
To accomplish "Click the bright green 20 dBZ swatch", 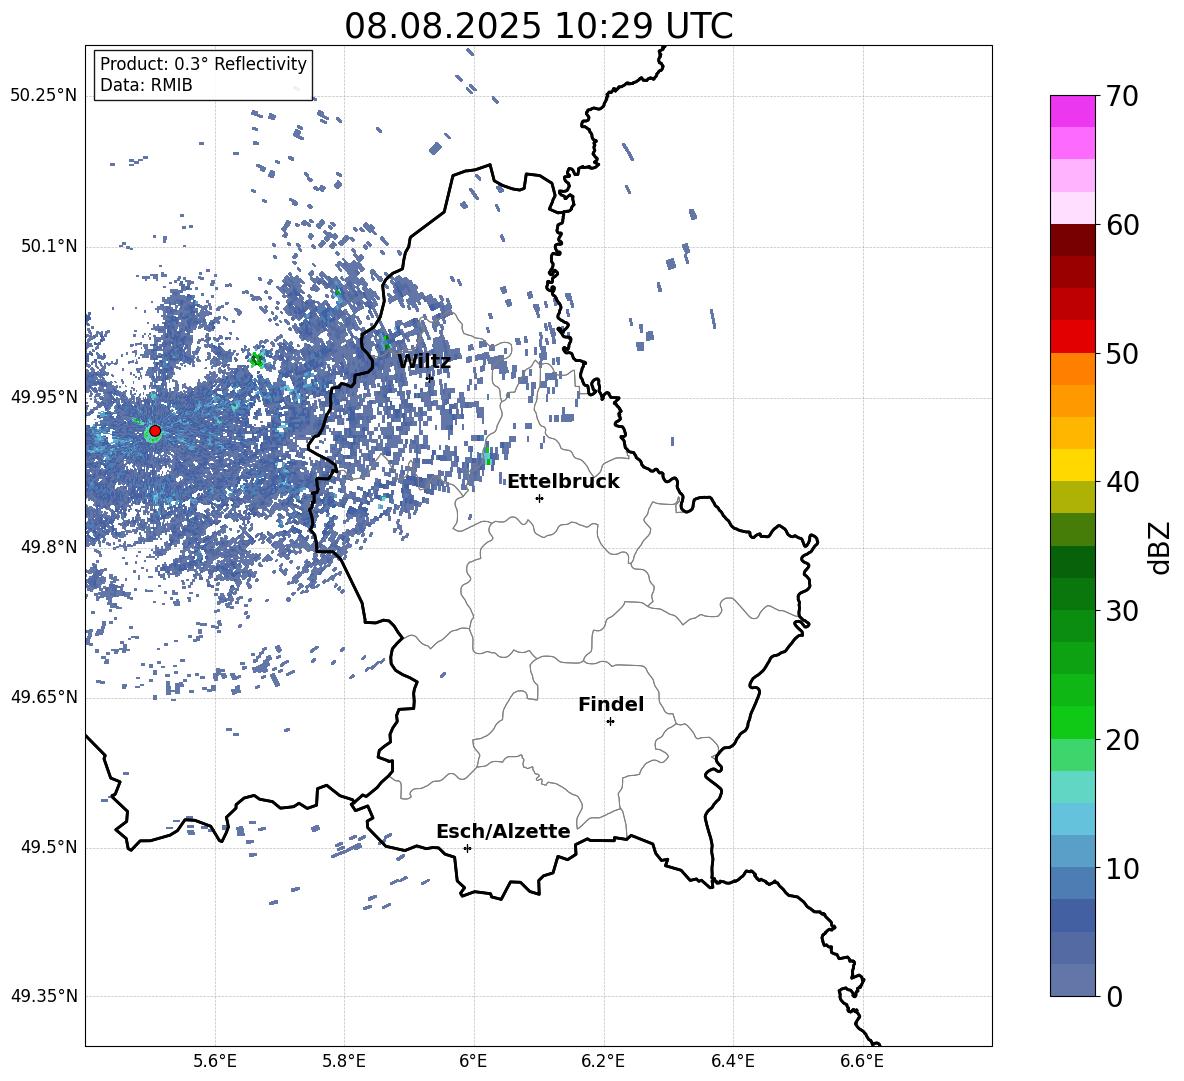I will click(x=1073, y=722).
